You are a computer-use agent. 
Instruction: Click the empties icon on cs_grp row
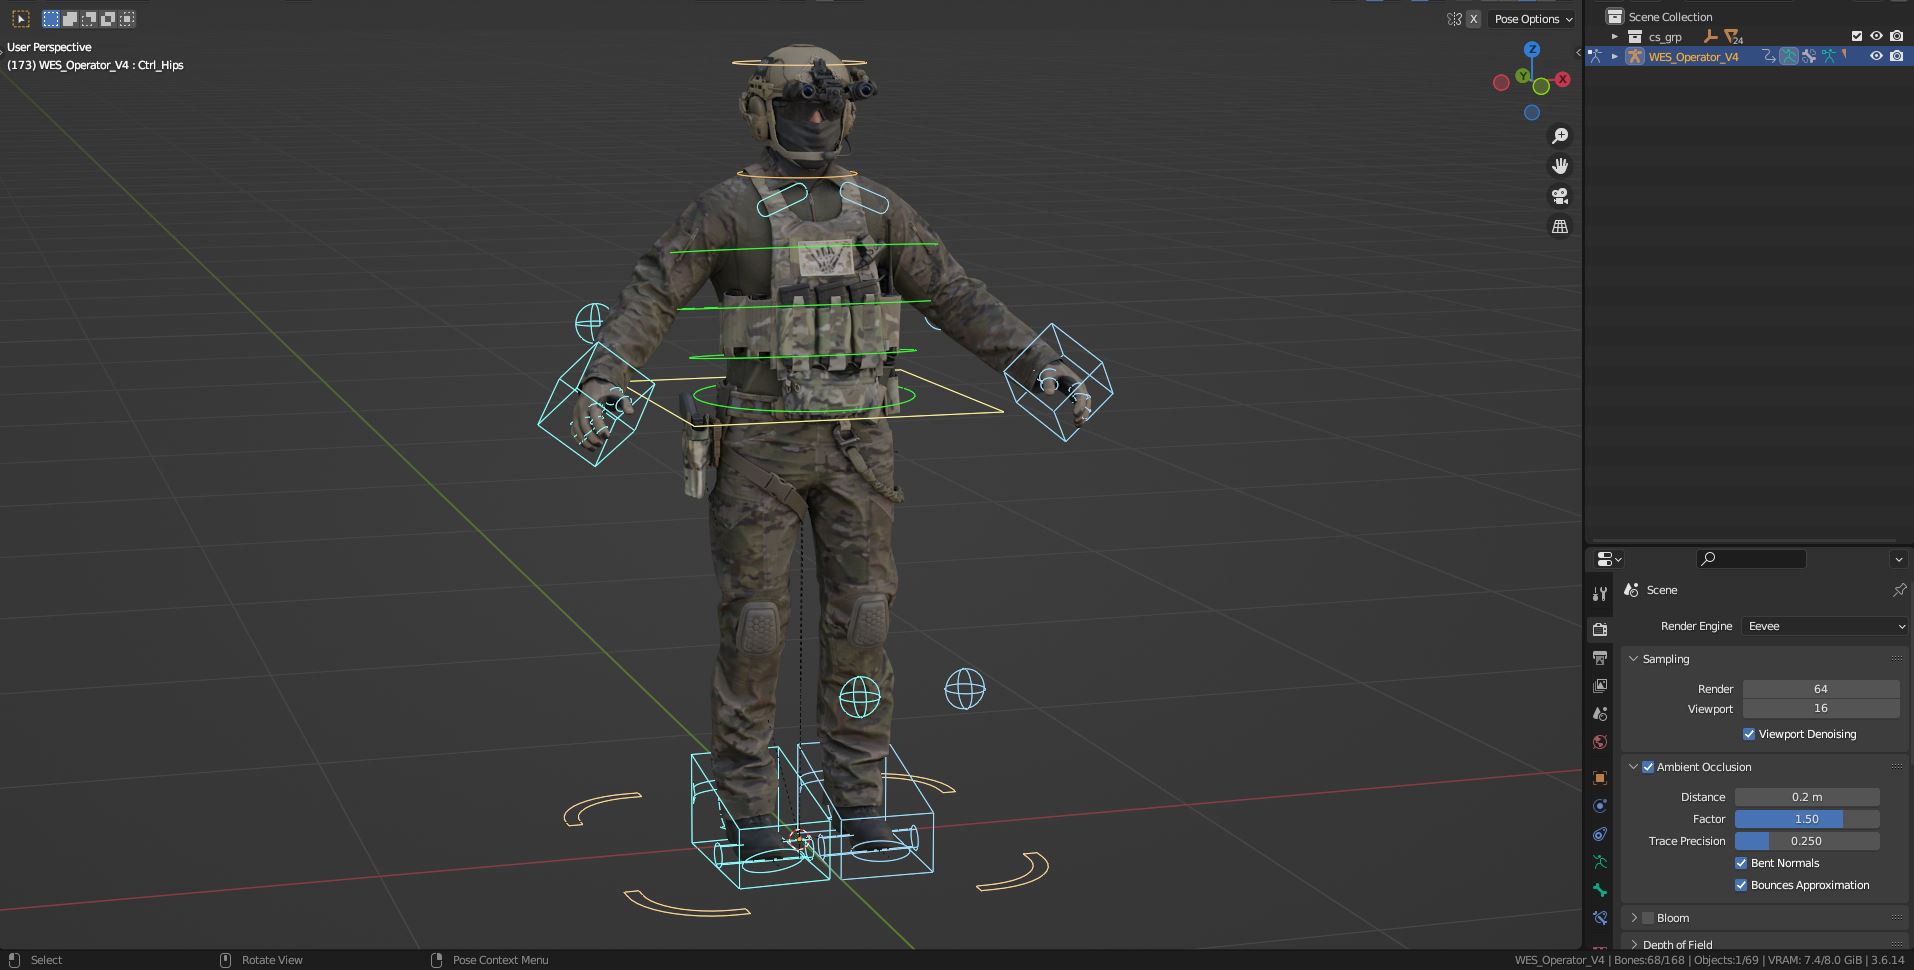pos(1710,37)
